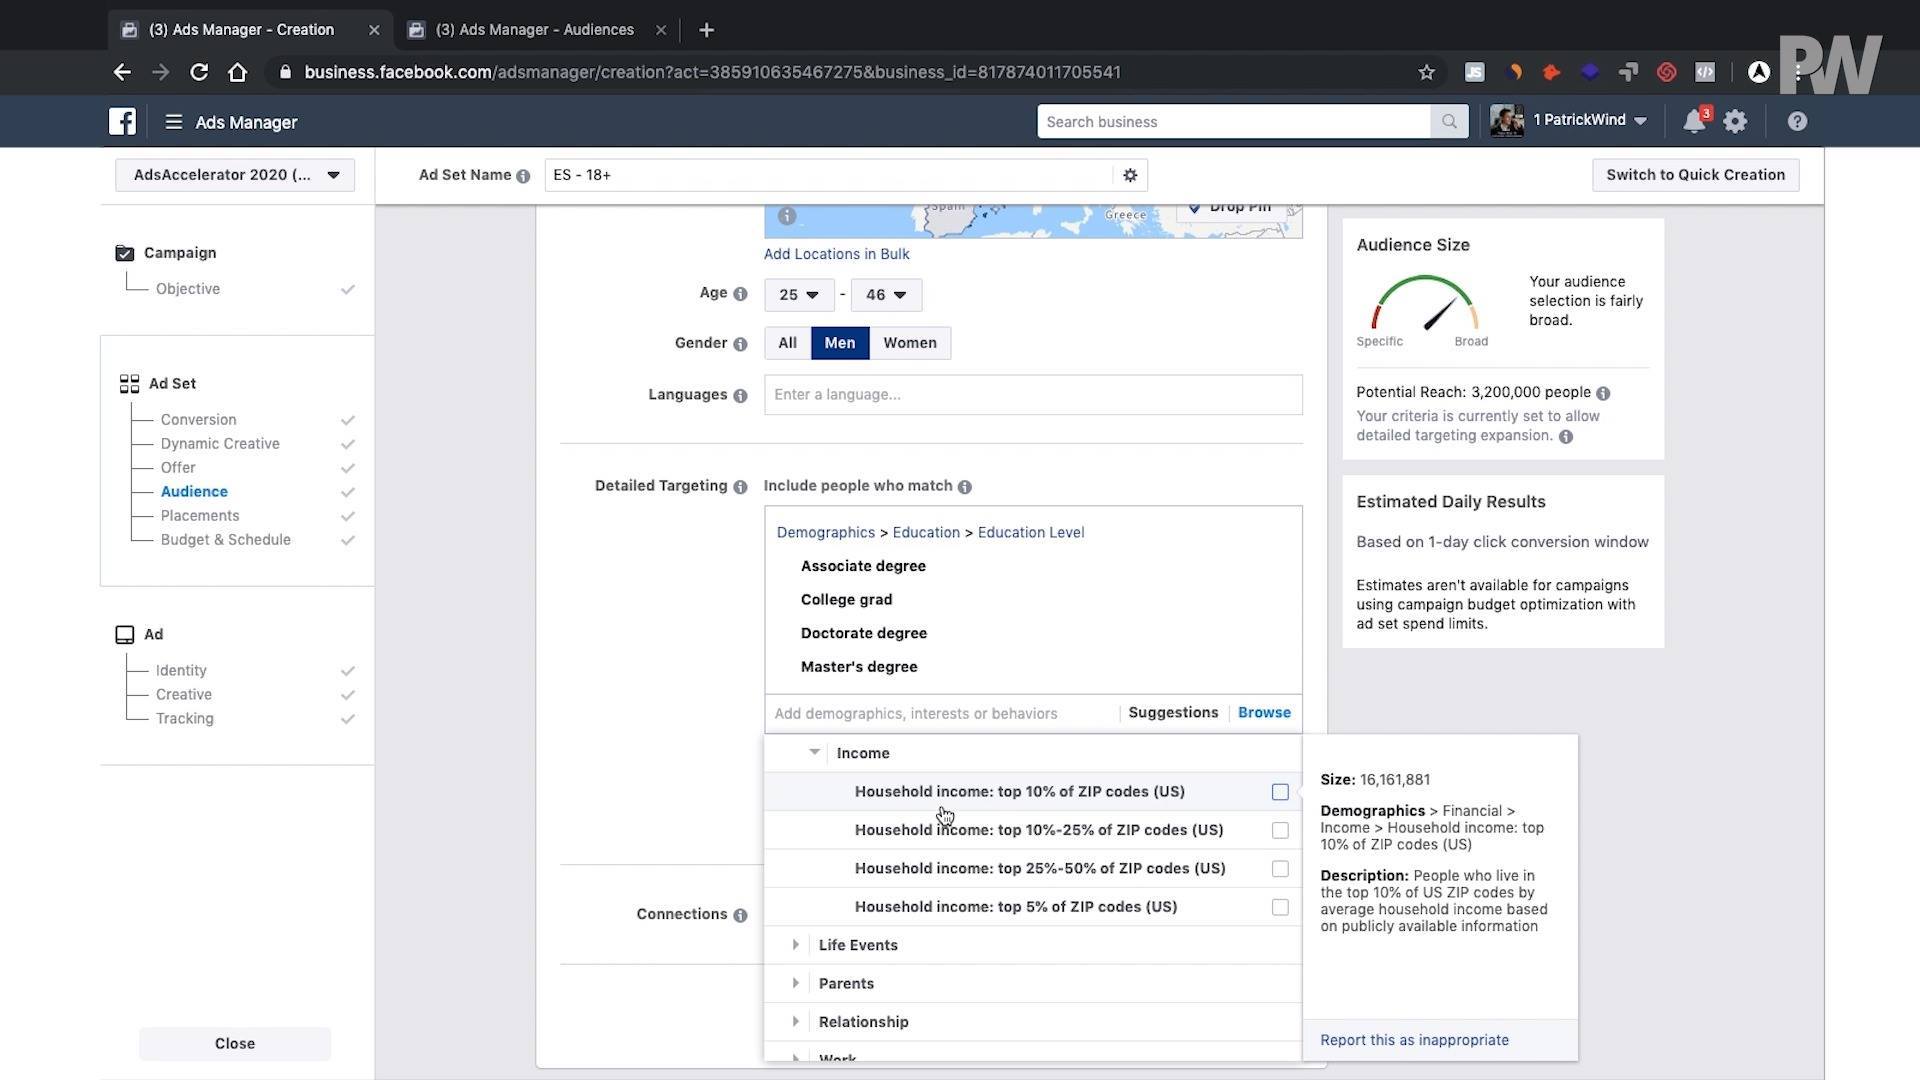
Task: Open AdsAccelerator 2020 campaign dropdown
Action: 235,175
